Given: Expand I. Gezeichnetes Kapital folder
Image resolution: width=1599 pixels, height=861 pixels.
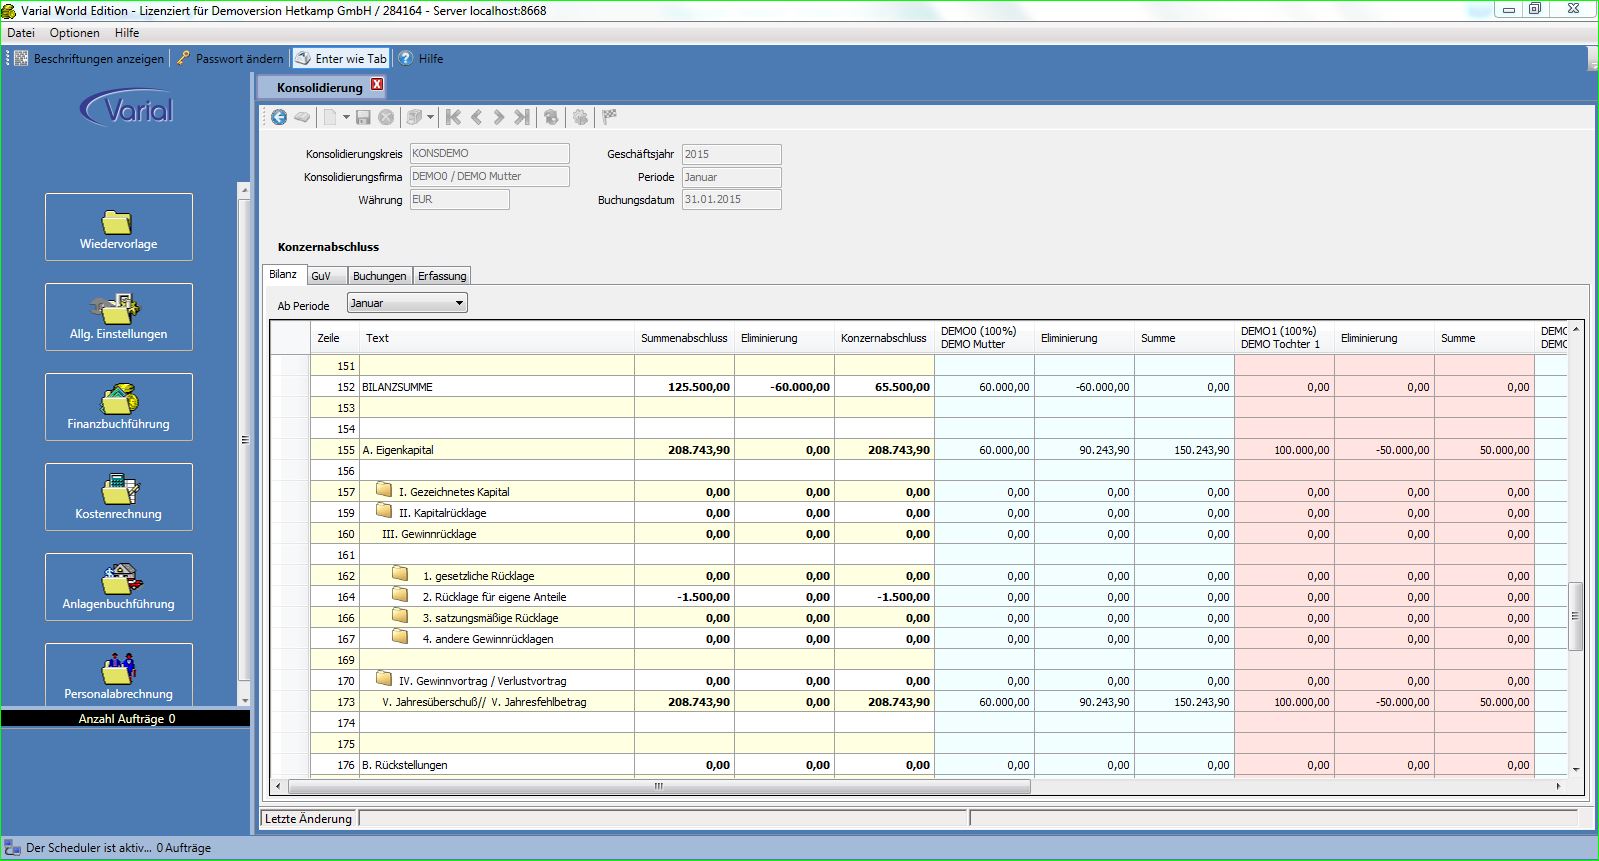Looking at the screenshot, I should (384, 490).
